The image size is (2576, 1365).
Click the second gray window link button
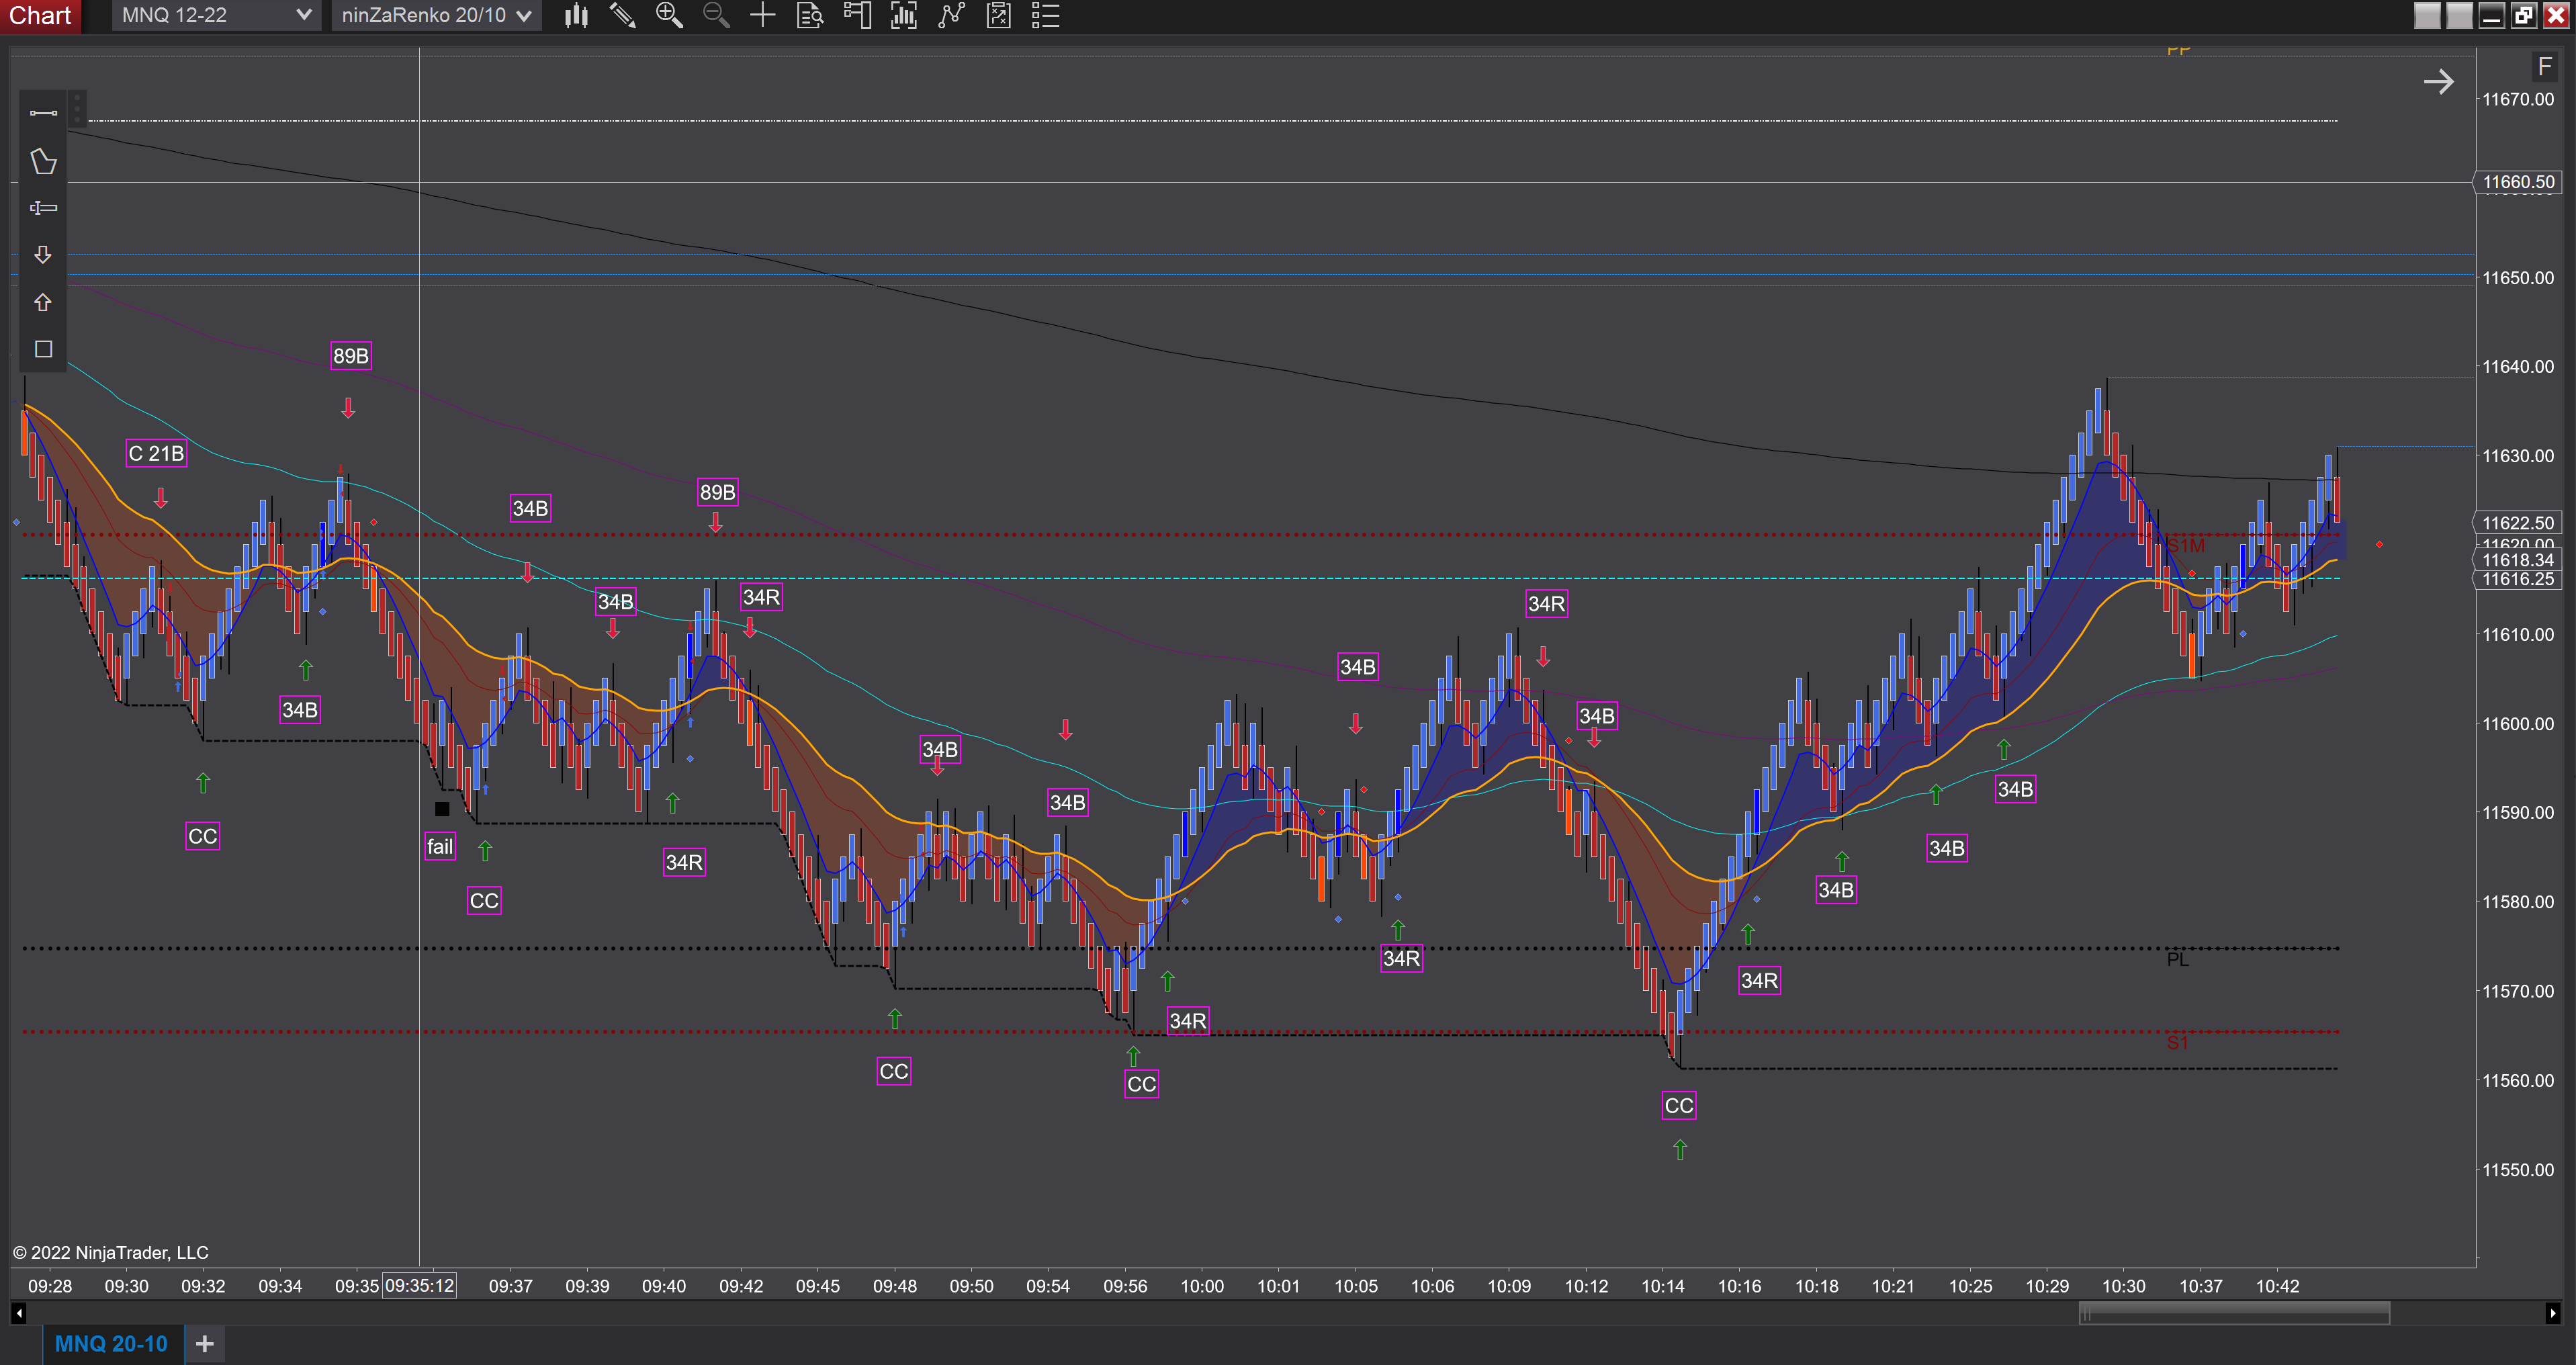[2459, 15]
